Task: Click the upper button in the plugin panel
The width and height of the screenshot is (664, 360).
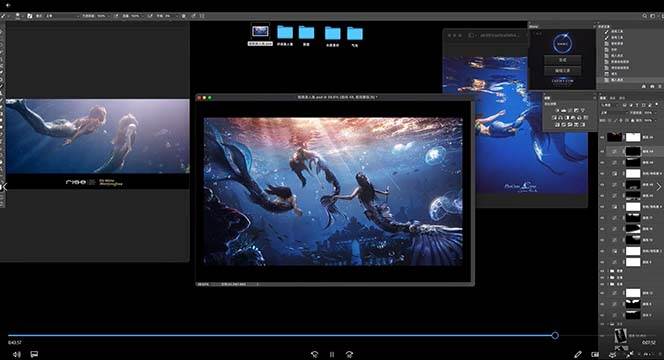Action: (562, 60)
